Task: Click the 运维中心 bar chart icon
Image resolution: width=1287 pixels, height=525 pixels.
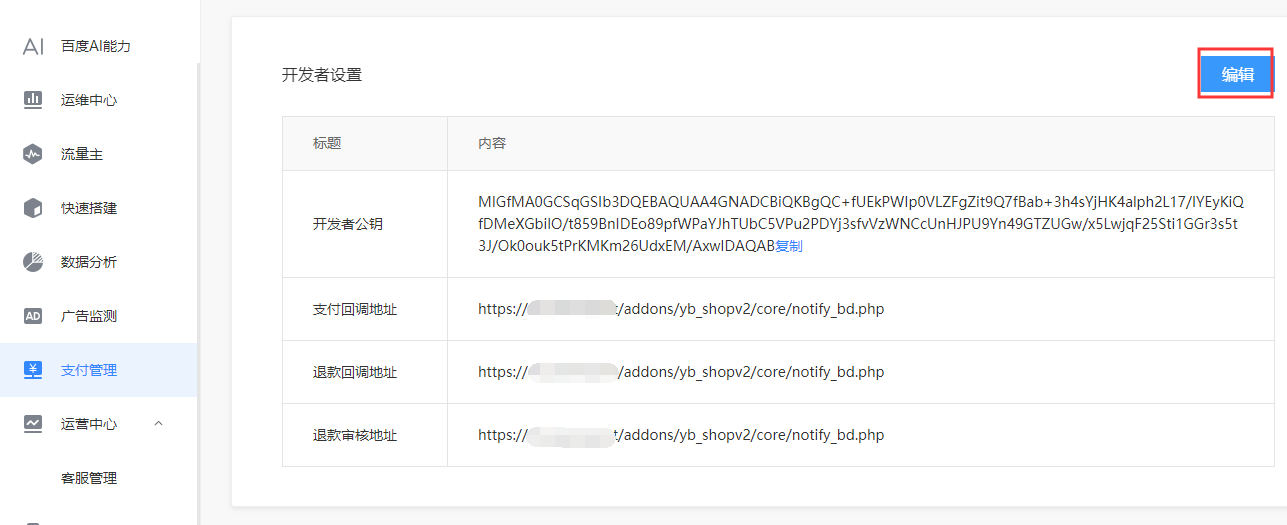Action: (33, 100)
